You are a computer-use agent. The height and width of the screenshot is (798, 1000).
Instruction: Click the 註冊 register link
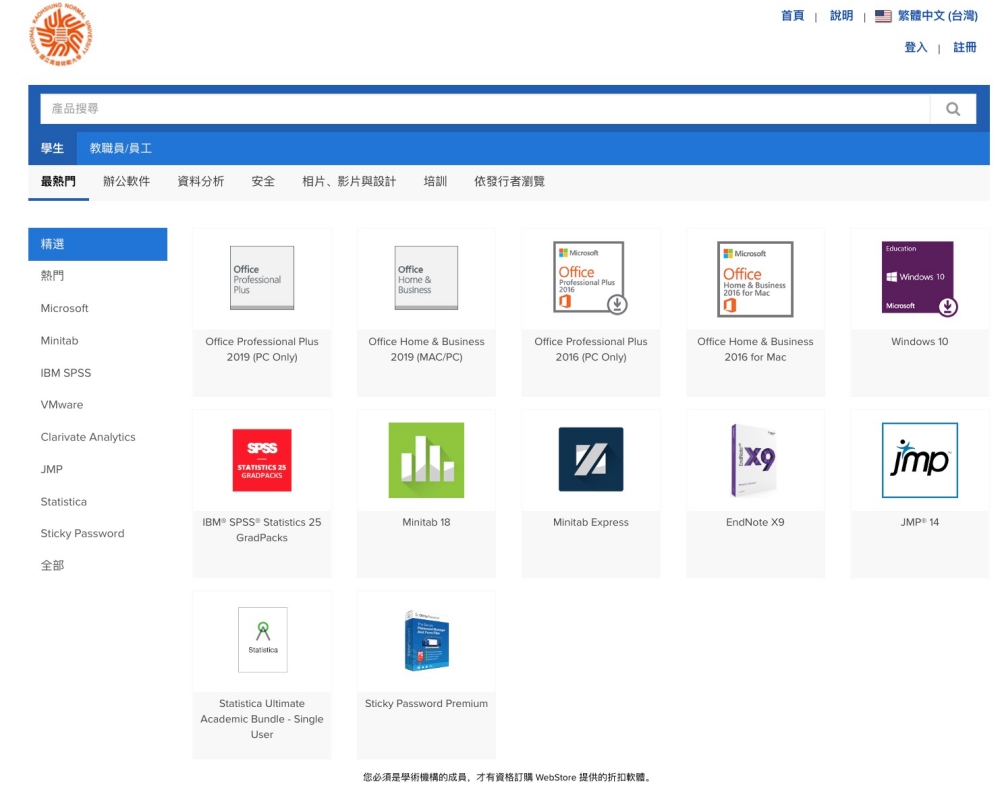(x=964, y=47)
